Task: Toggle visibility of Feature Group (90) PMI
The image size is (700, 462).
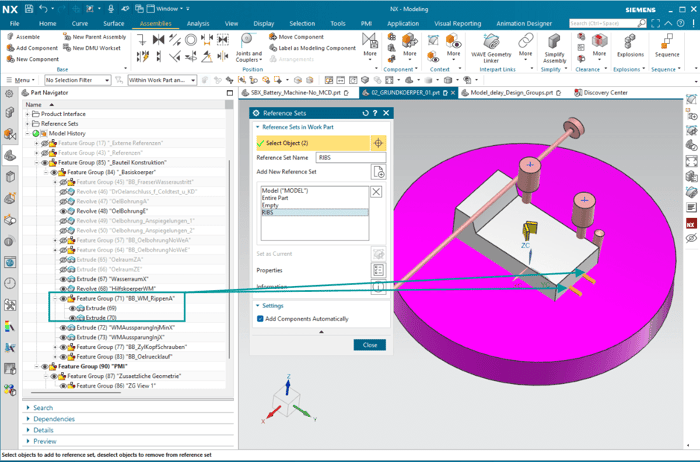Action: (x=45, y=366)
